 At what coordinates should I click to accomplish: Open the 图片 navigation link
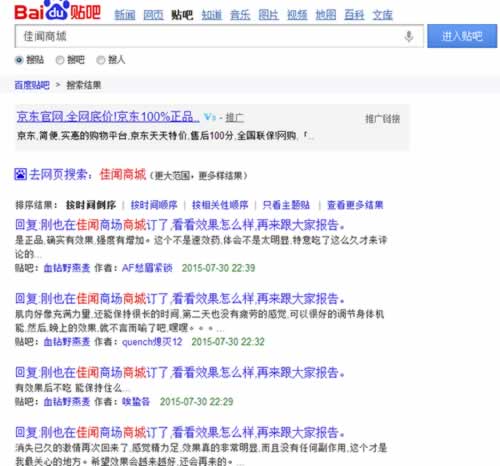[269, 15]
